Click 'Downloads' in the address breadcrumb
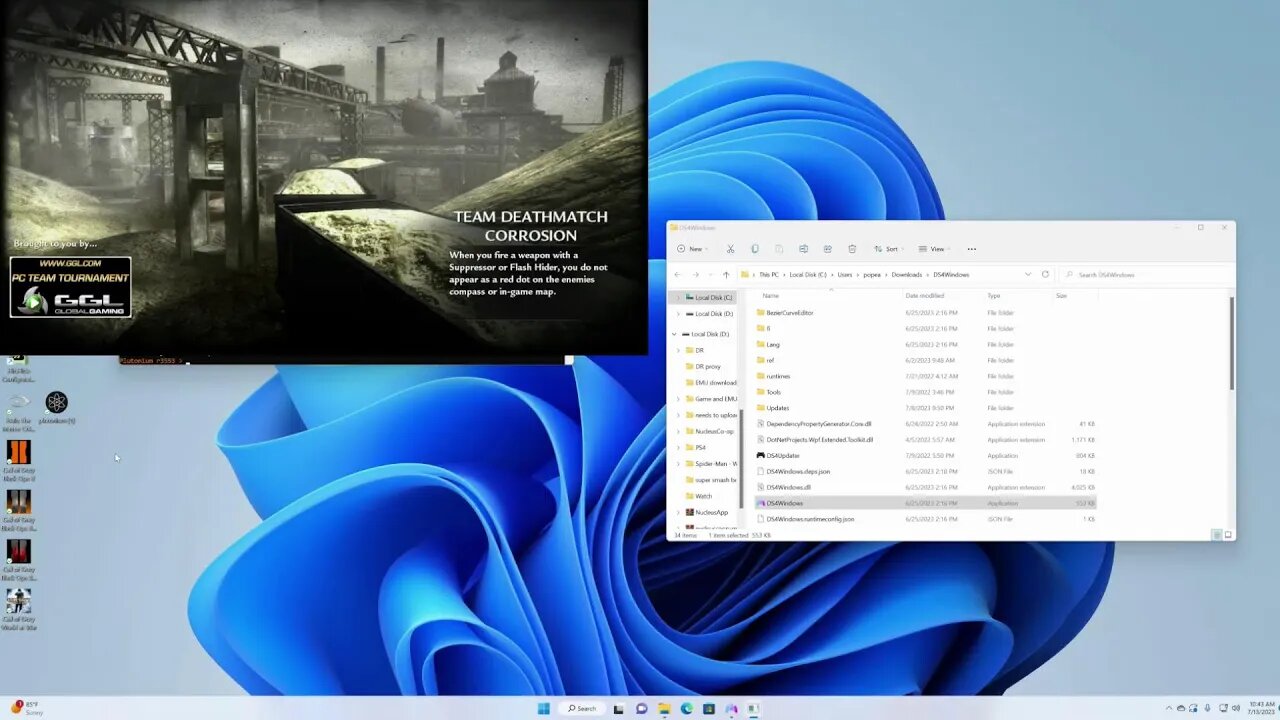The height and width of the screenshot is (720, 1280). point(907,274)
